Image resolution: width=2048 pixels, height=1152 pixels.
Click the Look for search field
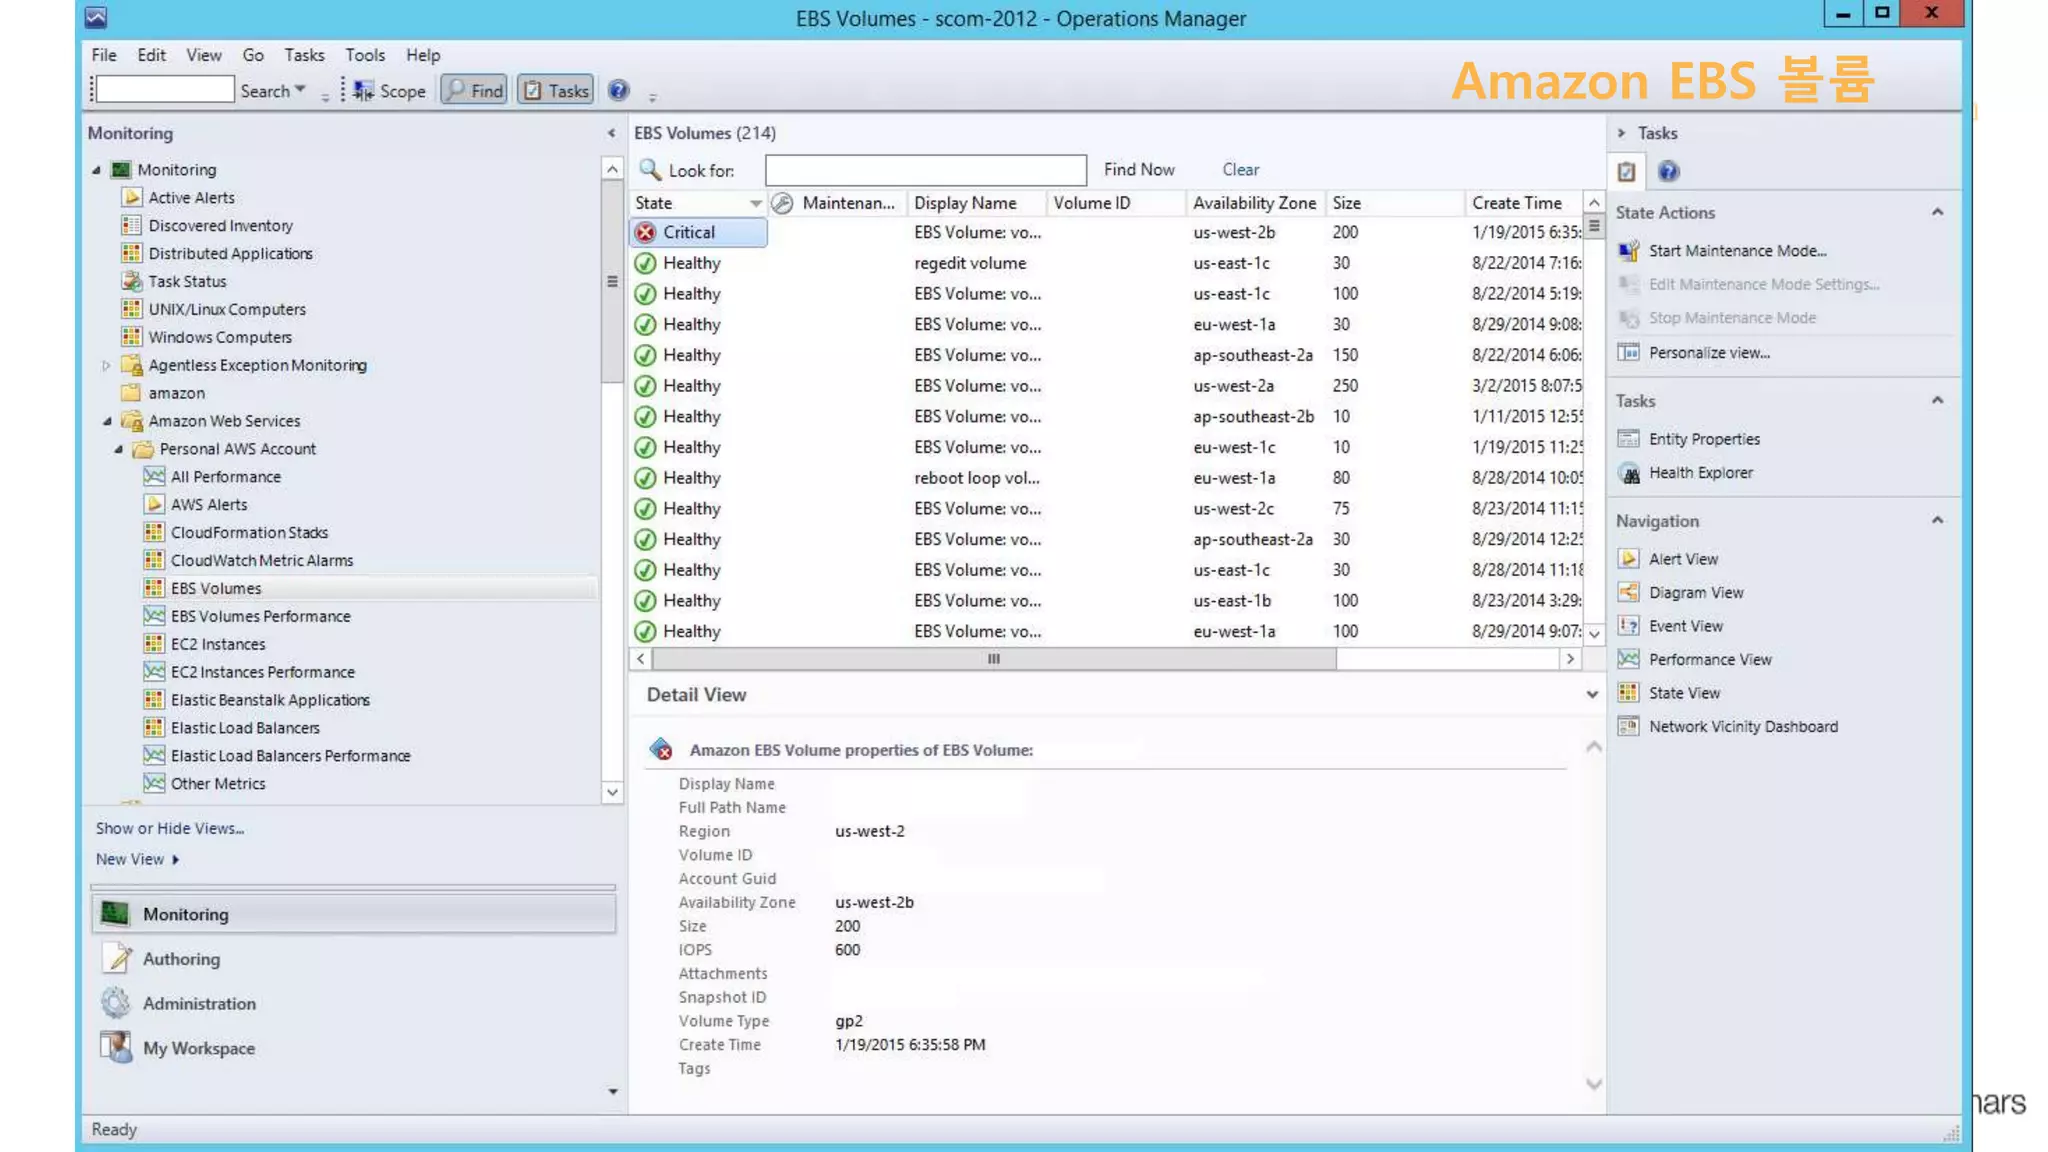925,170
